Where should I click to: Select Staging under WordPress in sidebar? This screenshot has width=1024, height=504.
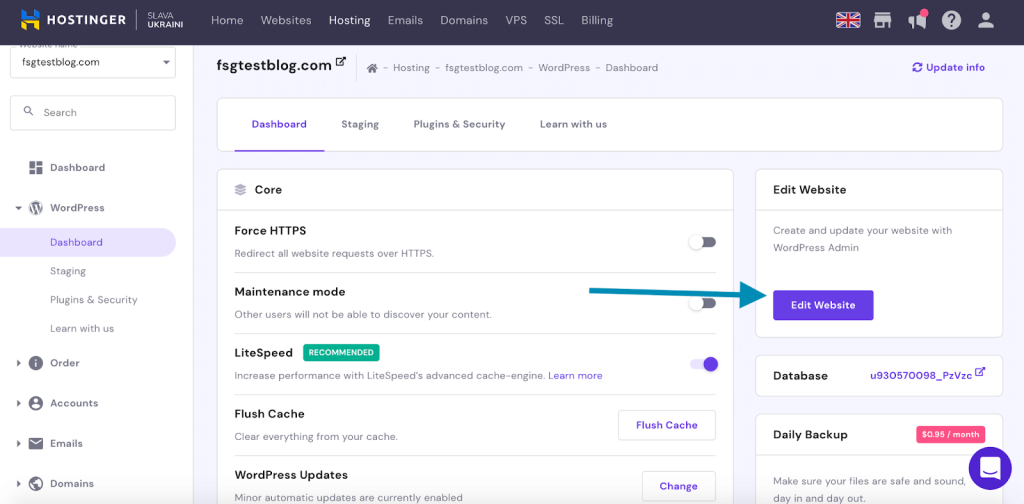68,271
